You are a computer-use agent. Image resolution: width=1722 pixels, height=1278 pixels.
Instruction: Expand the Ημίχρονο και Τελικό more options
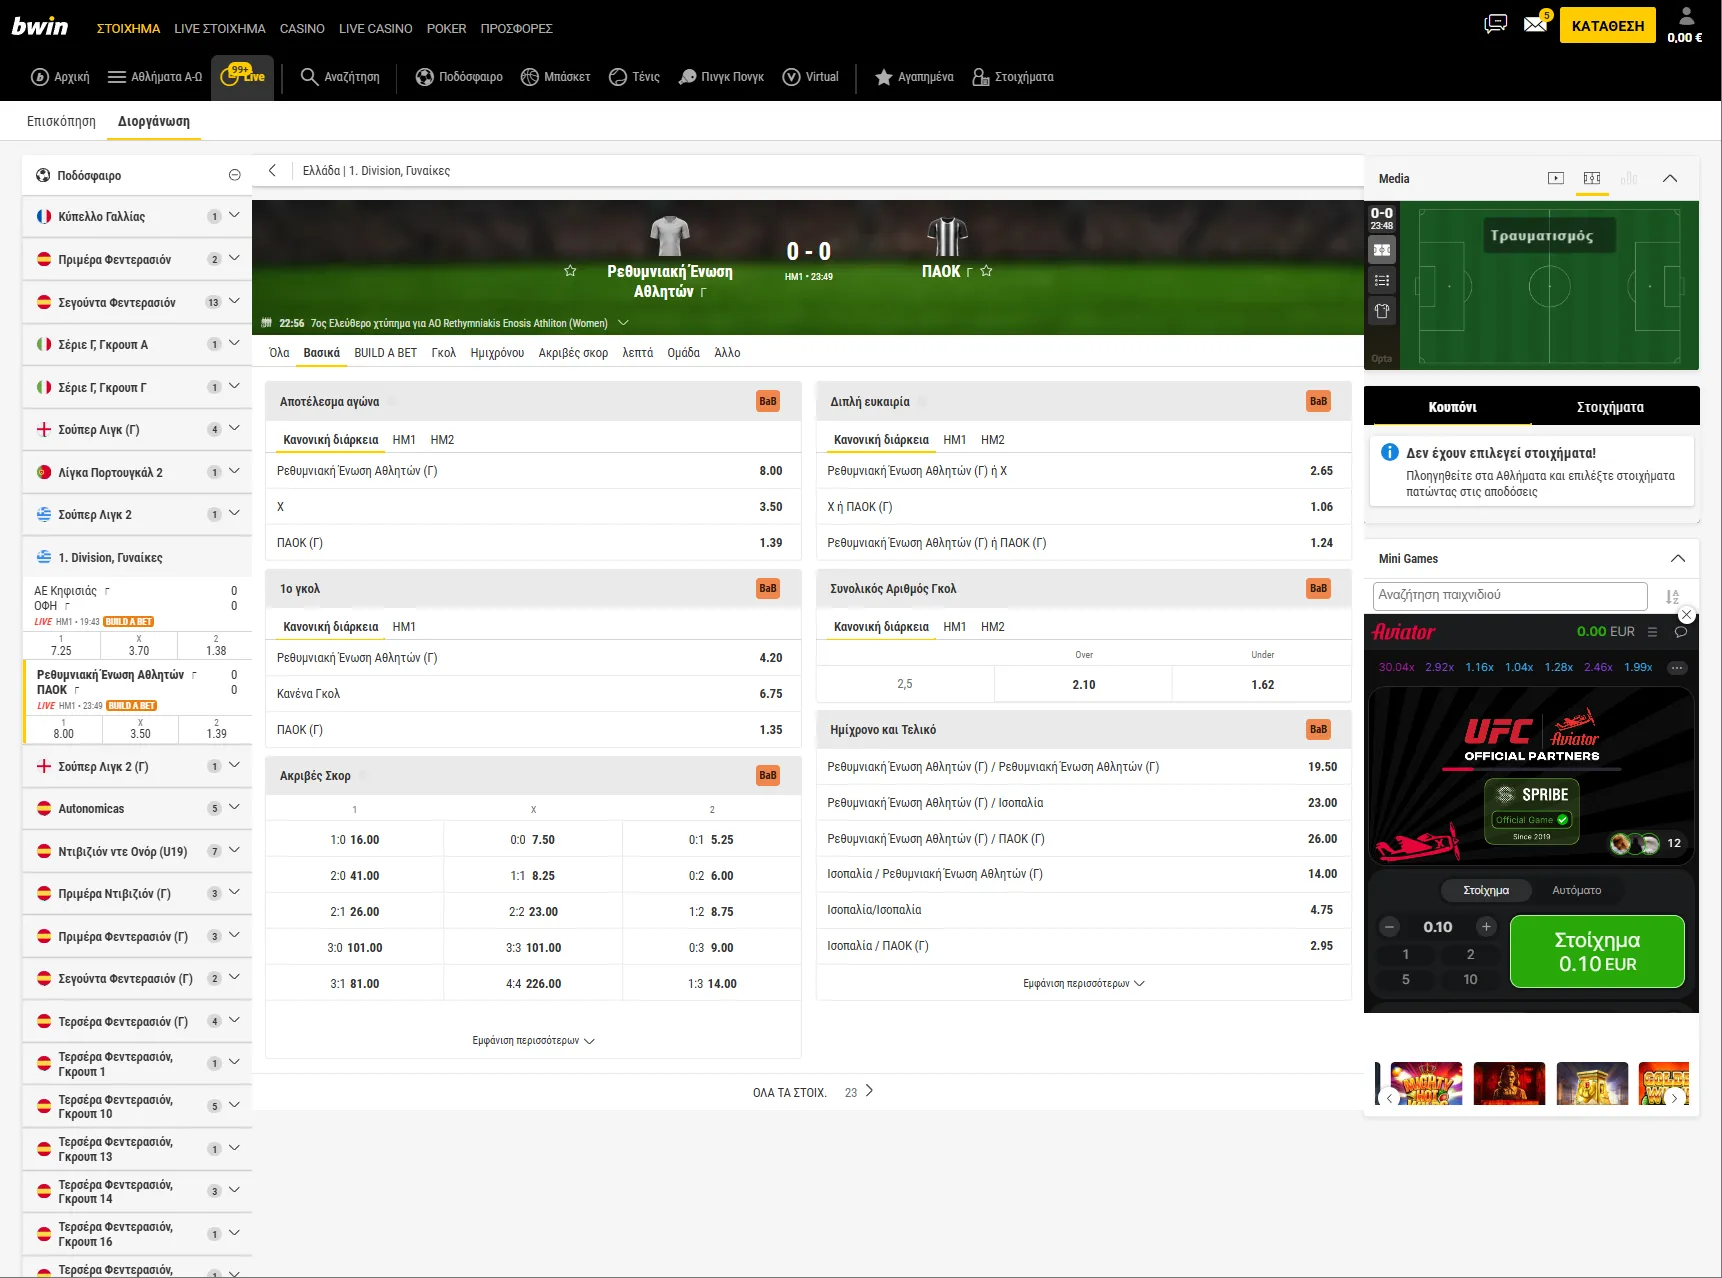pos(1083,983)
